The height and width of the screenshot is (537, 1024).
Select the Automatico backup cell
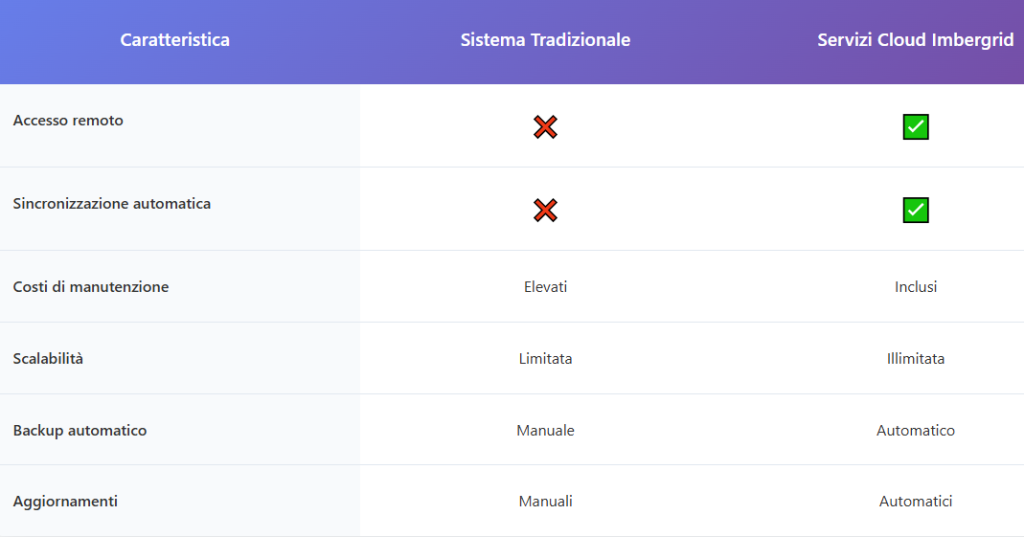pos(915,430)
